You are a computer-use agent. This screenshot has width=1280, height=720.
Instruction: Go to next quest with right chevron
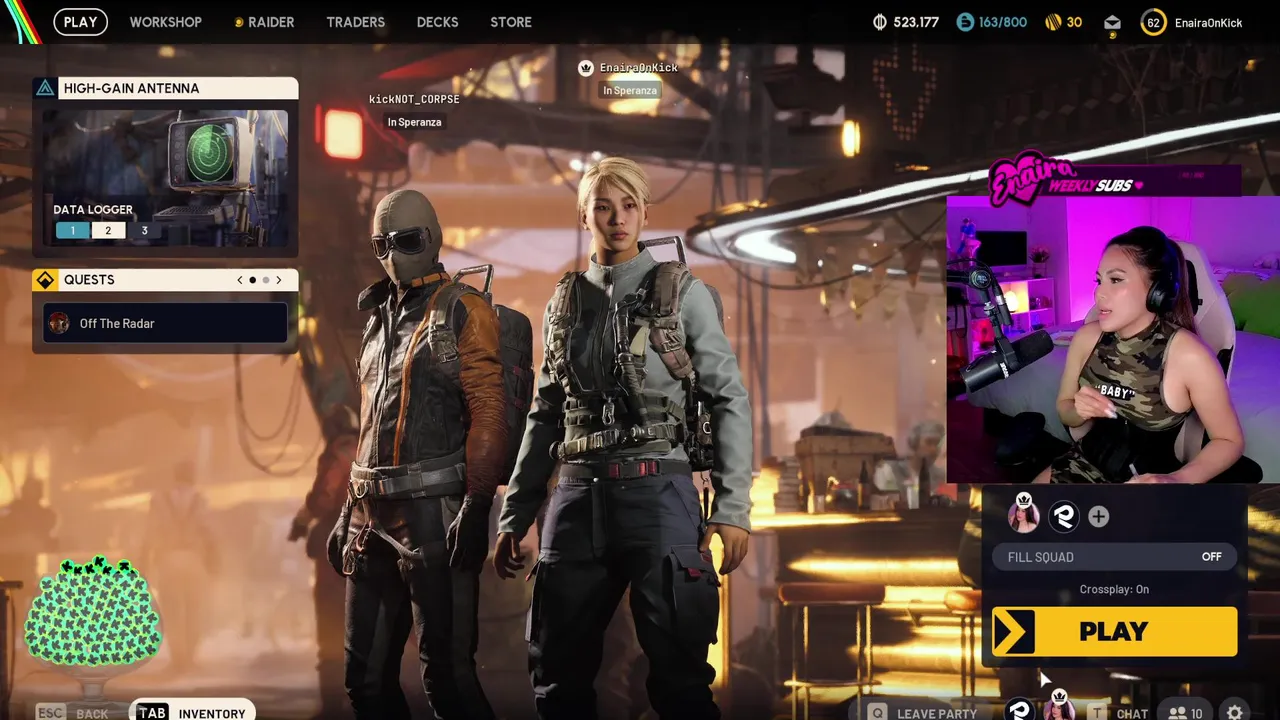(279, 280)
